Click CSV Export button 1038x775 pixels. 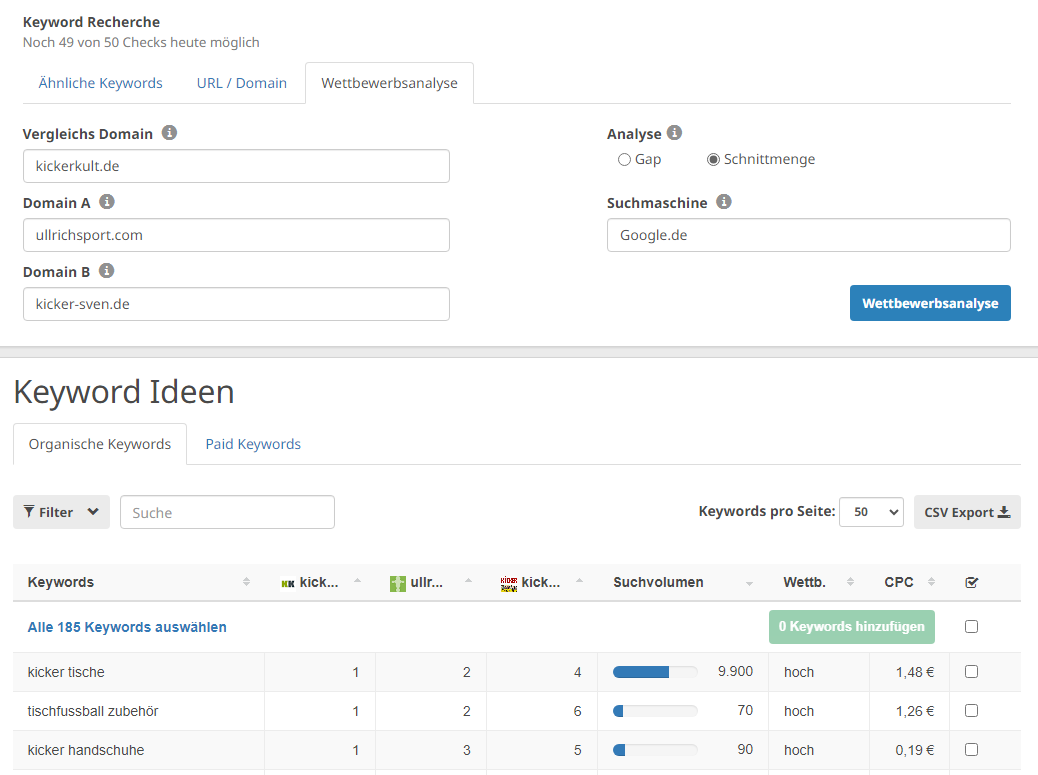click(967, 512)
